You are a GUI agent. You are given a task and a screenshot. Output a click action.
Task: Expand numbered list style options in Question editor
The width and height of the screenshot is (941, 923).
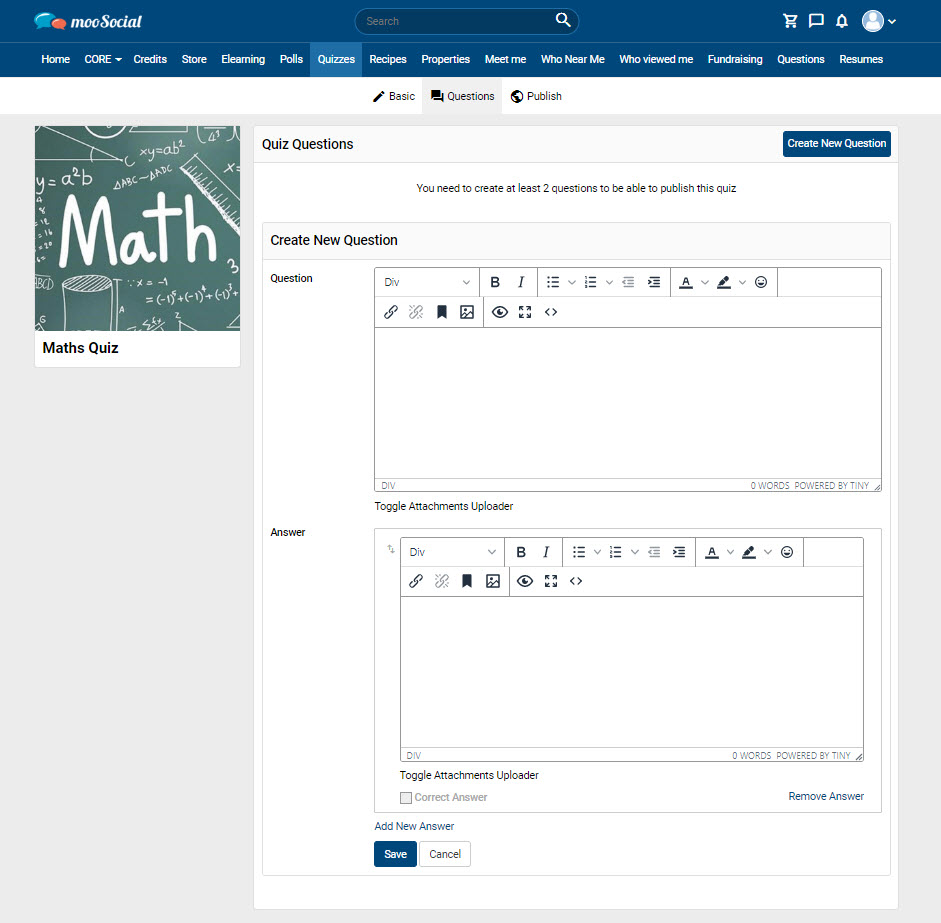point(609,282)
